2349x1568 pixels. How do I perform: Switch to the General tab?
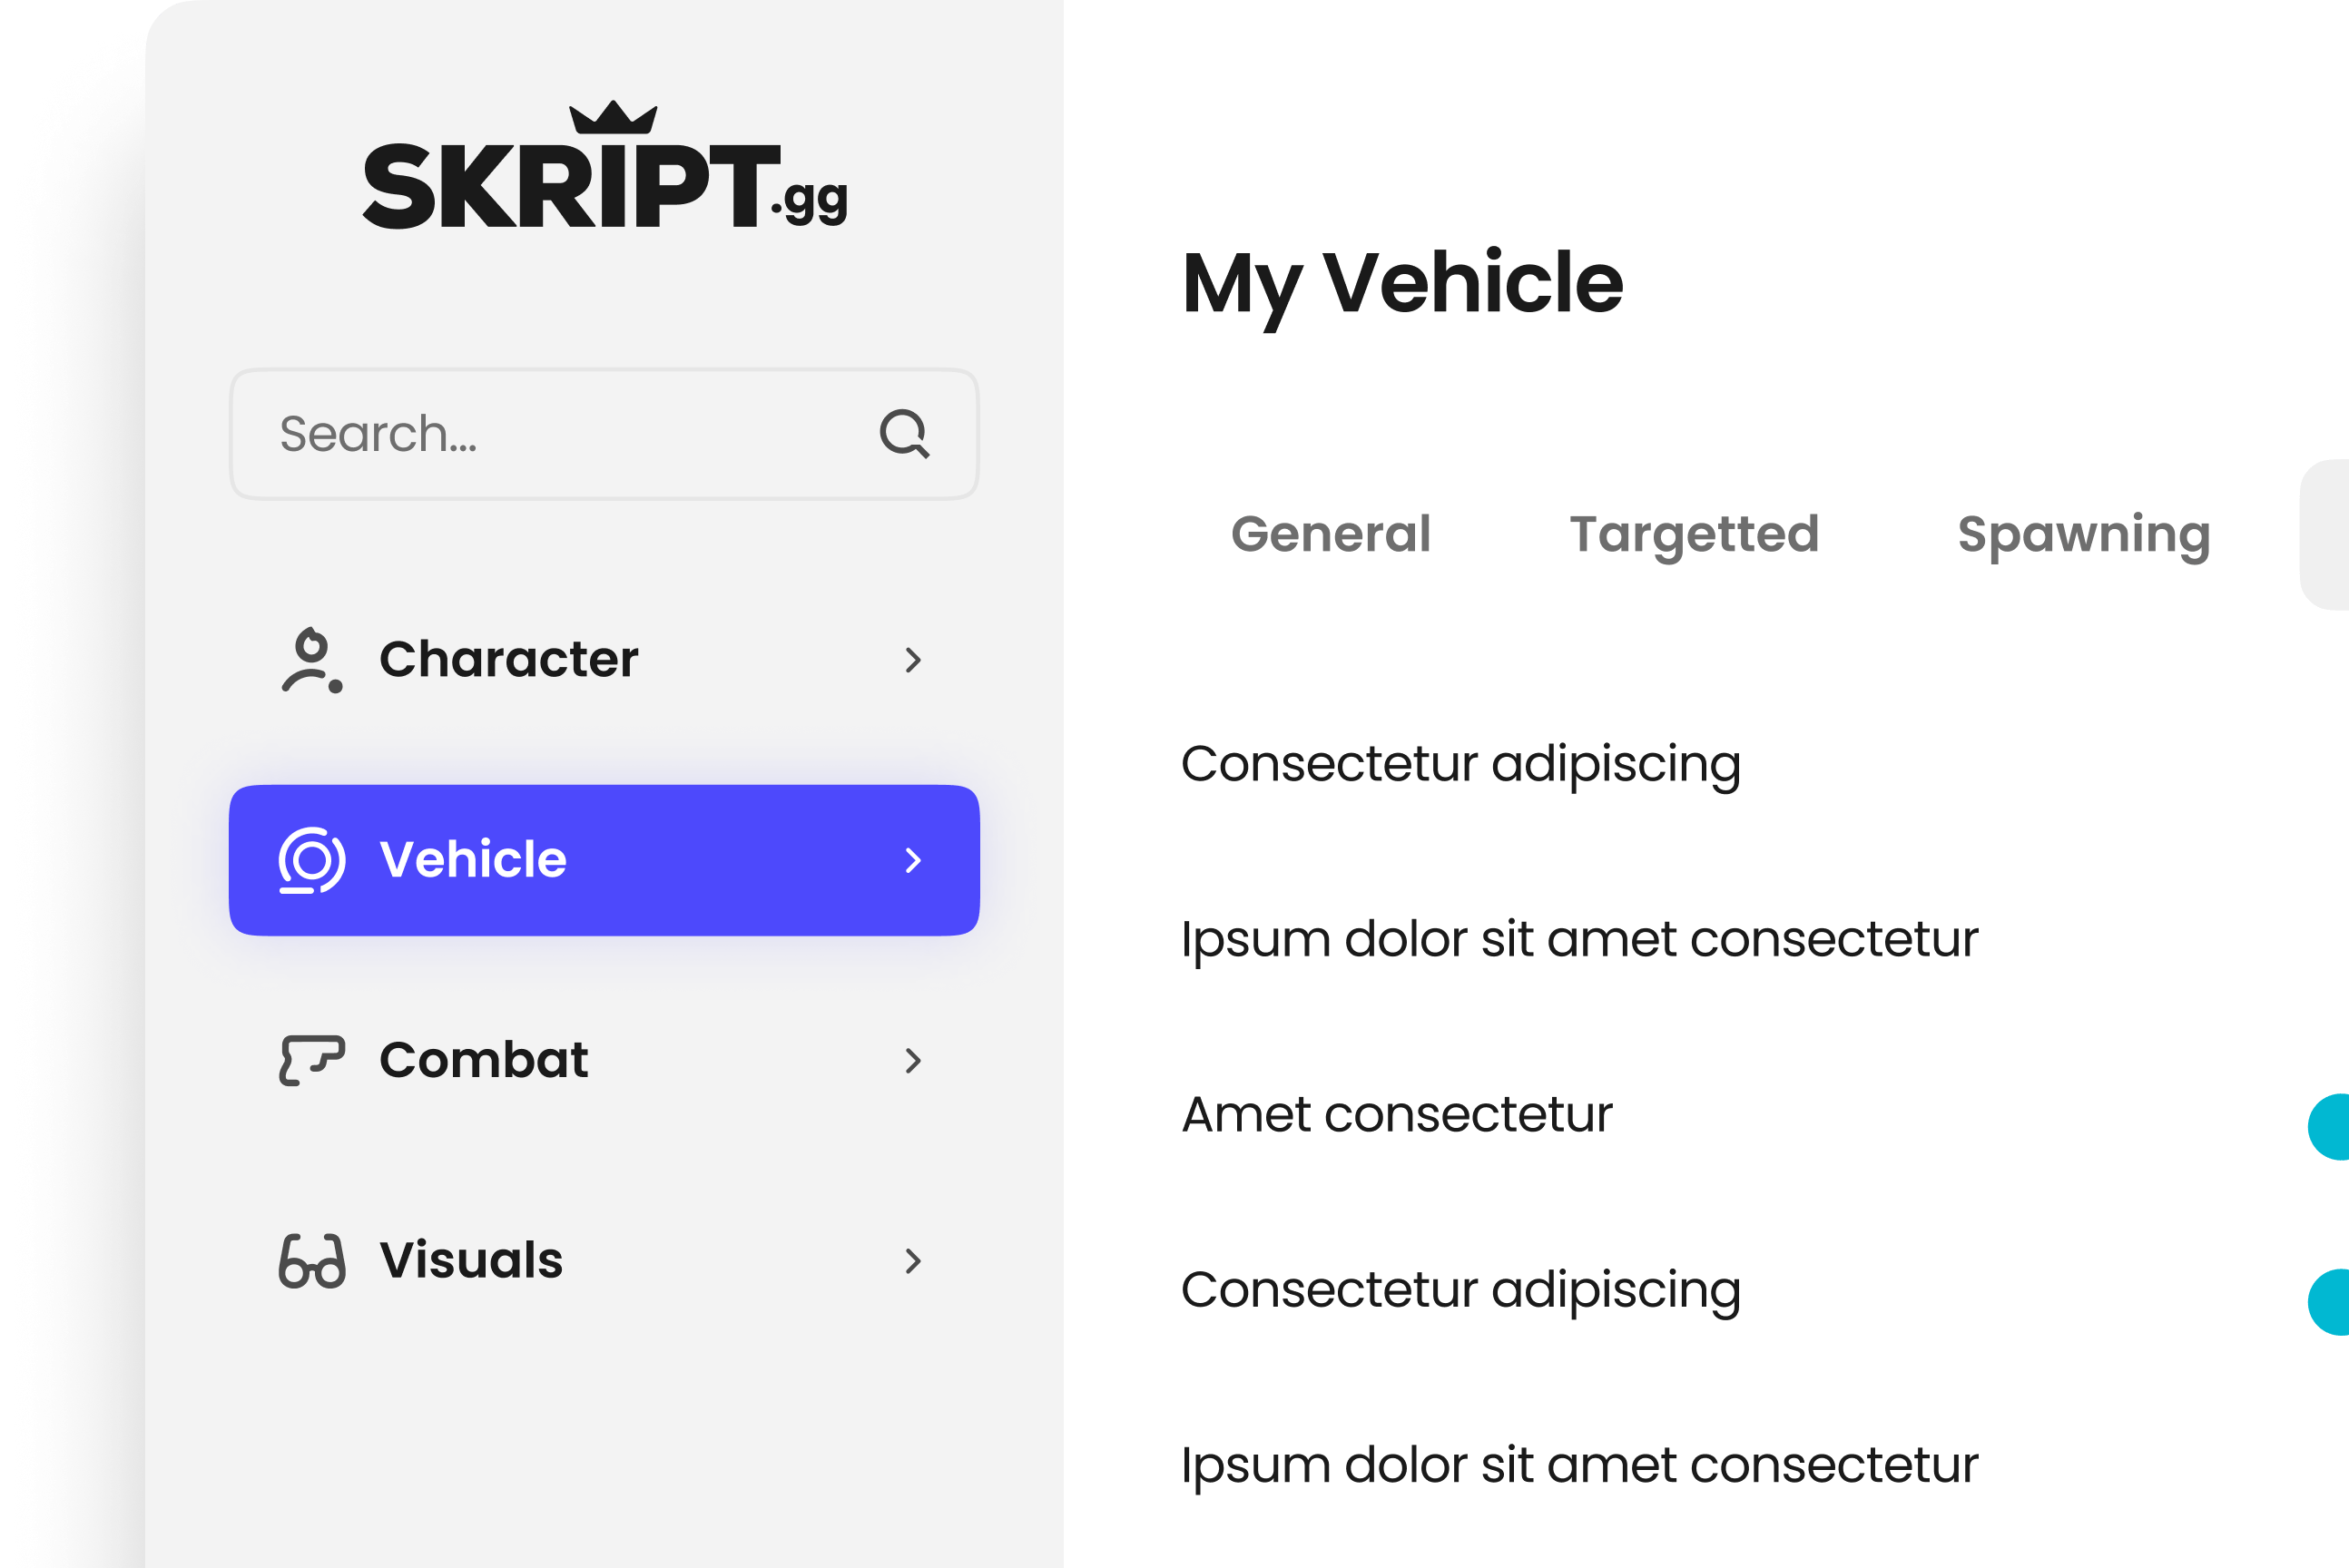coord(1330,534)
